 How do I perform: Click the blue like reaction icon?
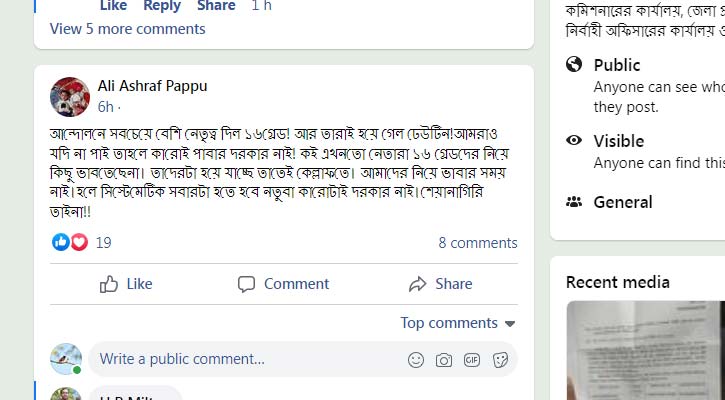coord(61,242)
